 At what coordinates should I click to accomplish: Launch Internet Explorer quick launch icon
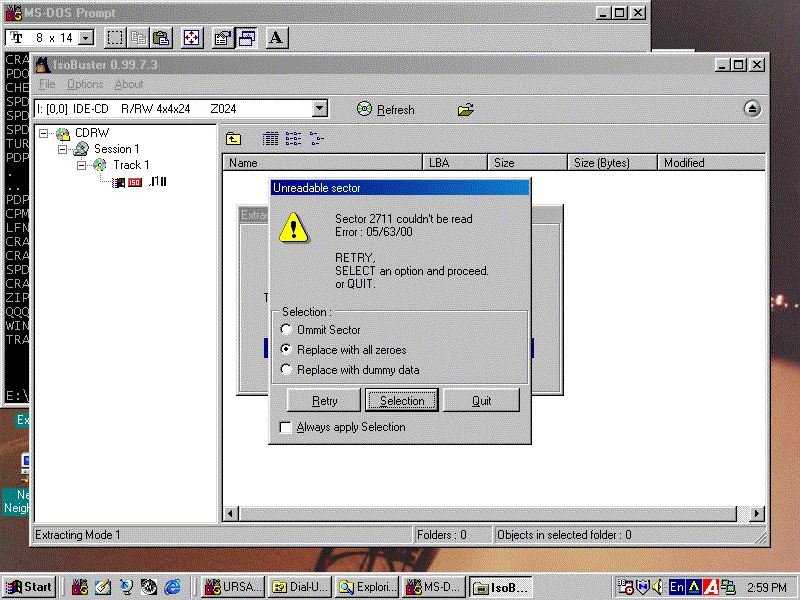(172, 587)
